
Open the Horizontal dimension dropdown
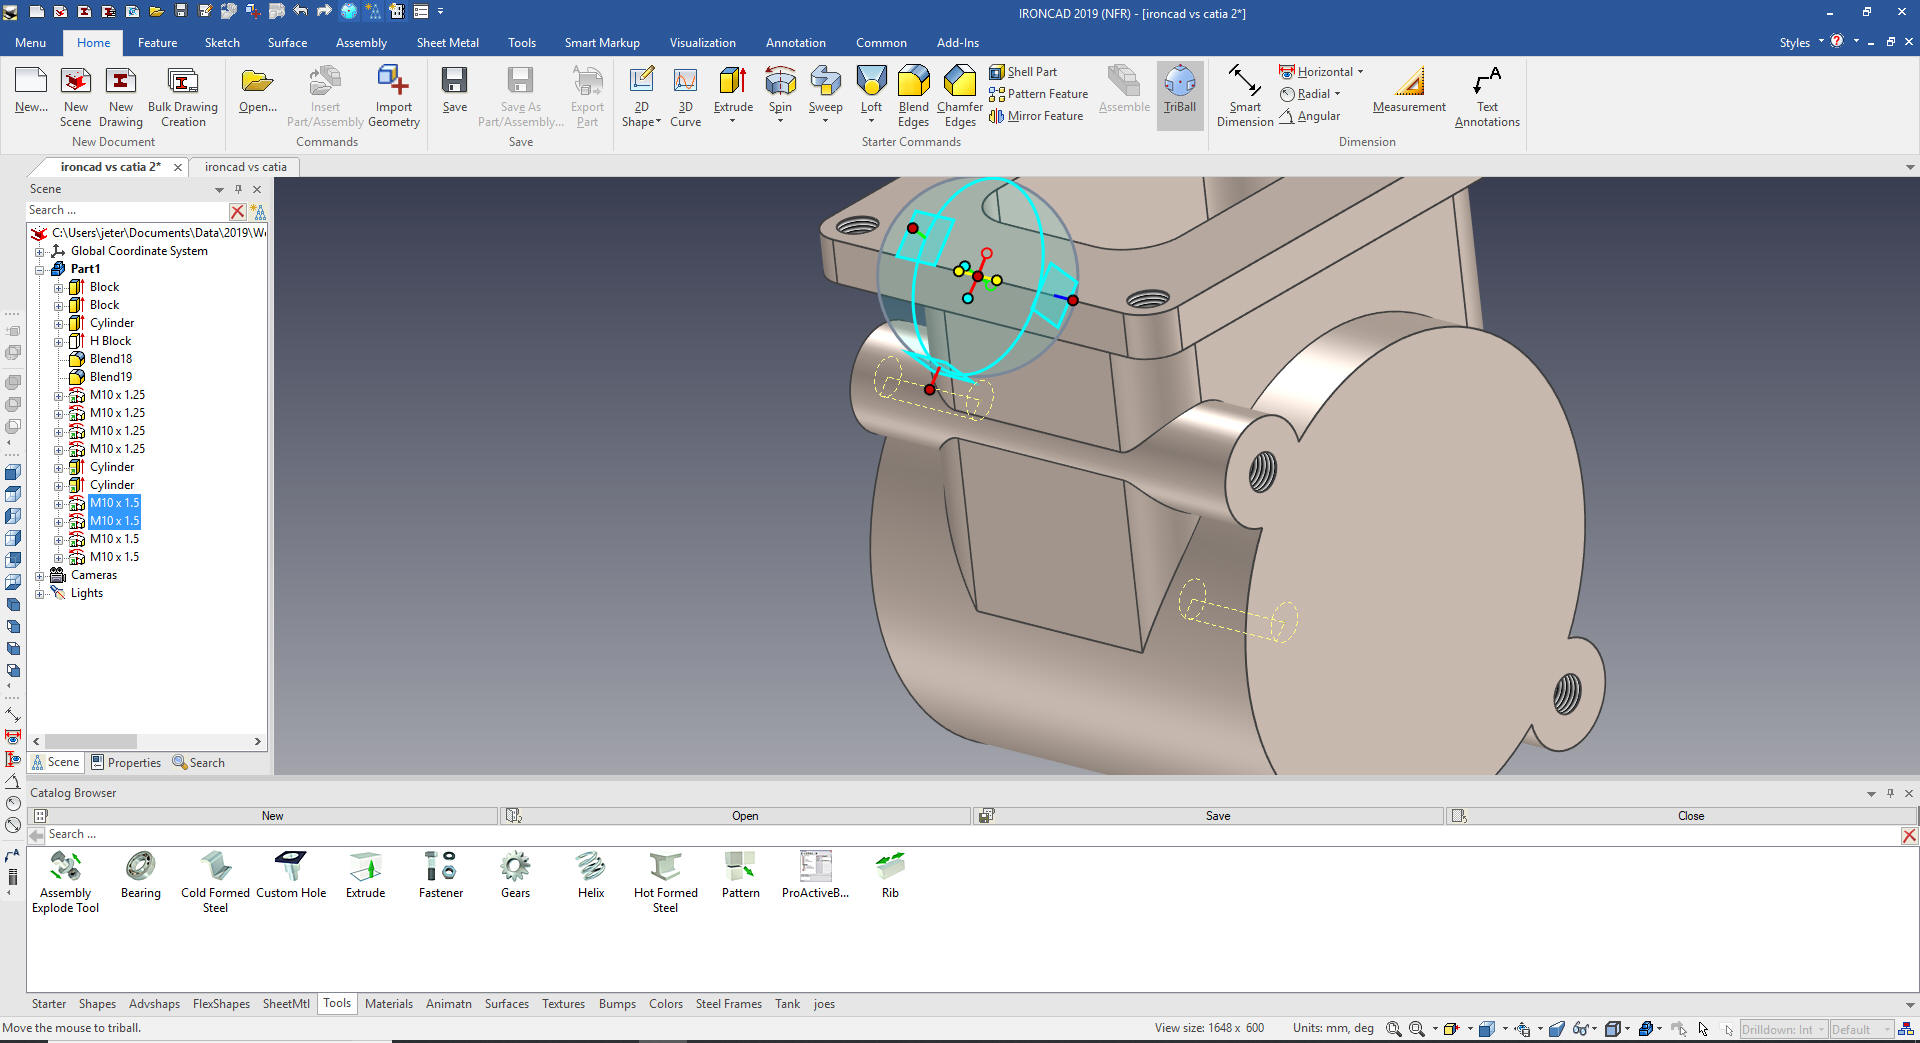[1360, 72]
